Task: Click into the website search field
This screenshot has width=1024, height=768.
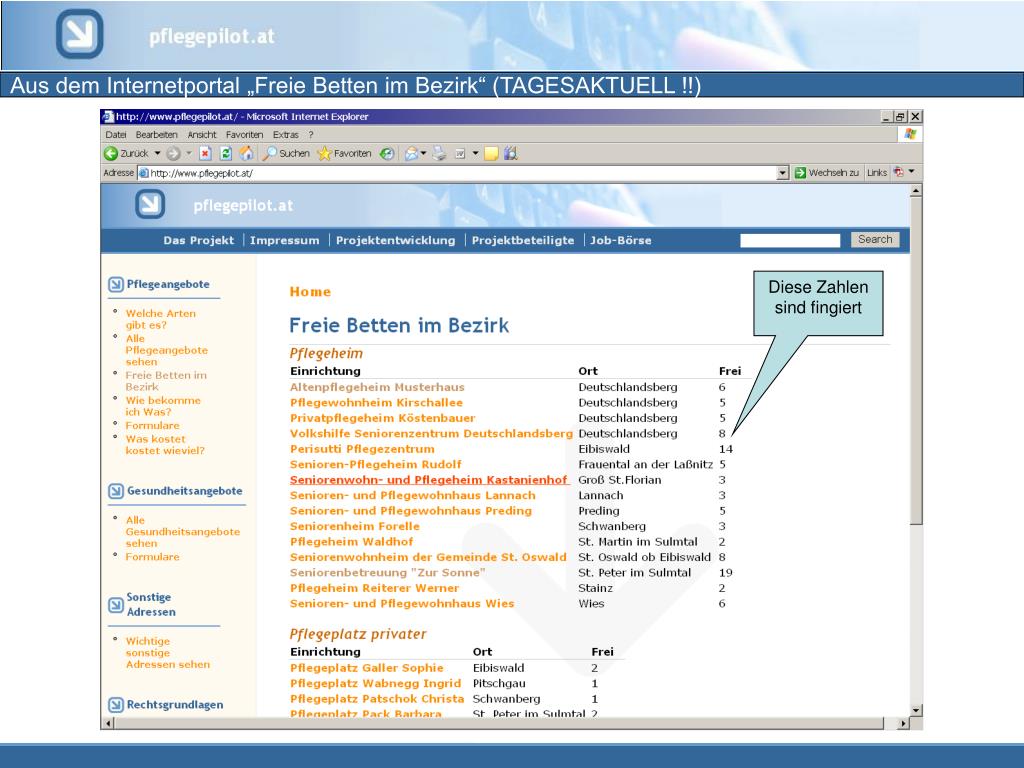Action: [x=790, y=240]
